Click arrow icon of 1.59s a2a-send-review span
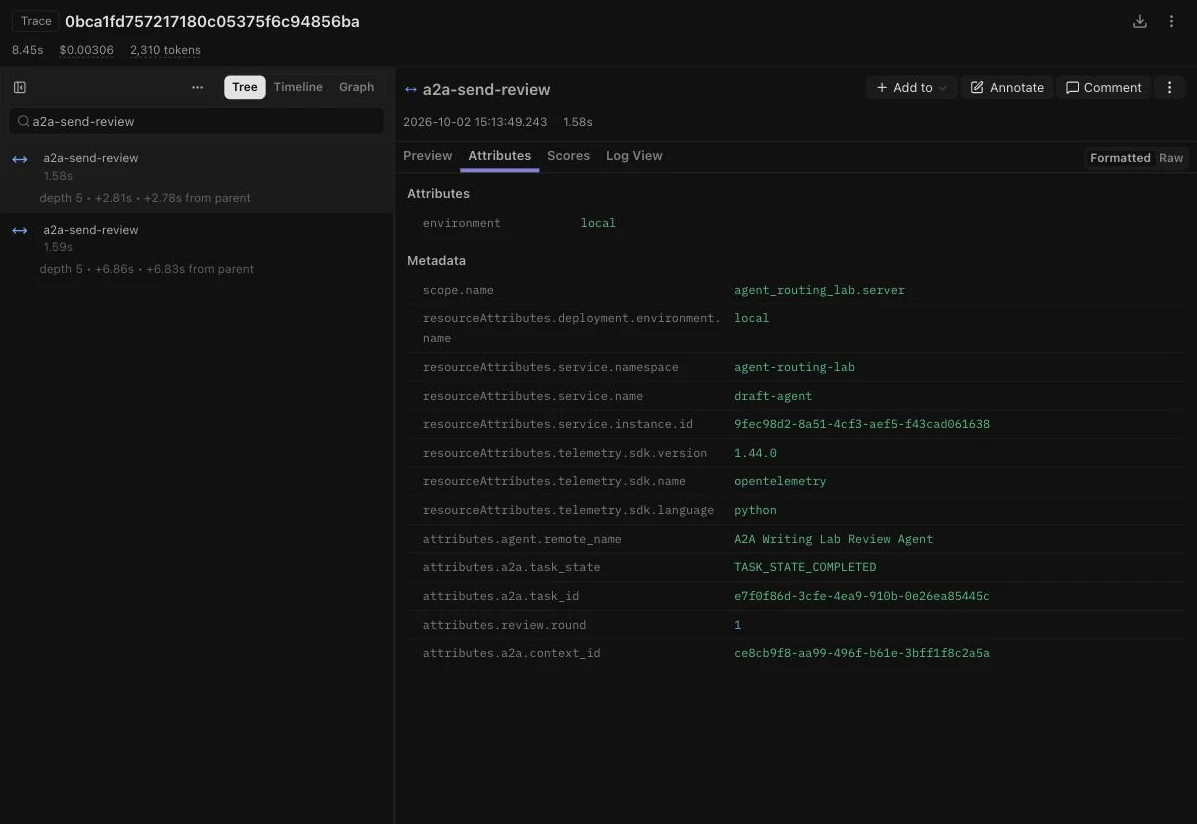The width and height of the screenshot is (1197, 824). (x=20, y=230)
